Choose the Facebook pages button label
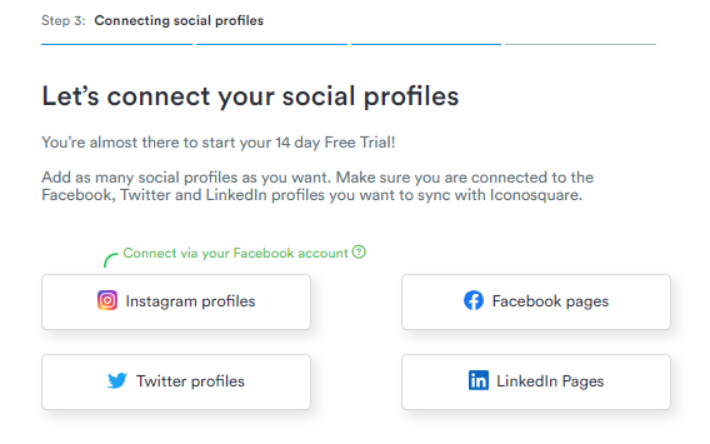Screen dimensions: 710x444 click(550, 301)
